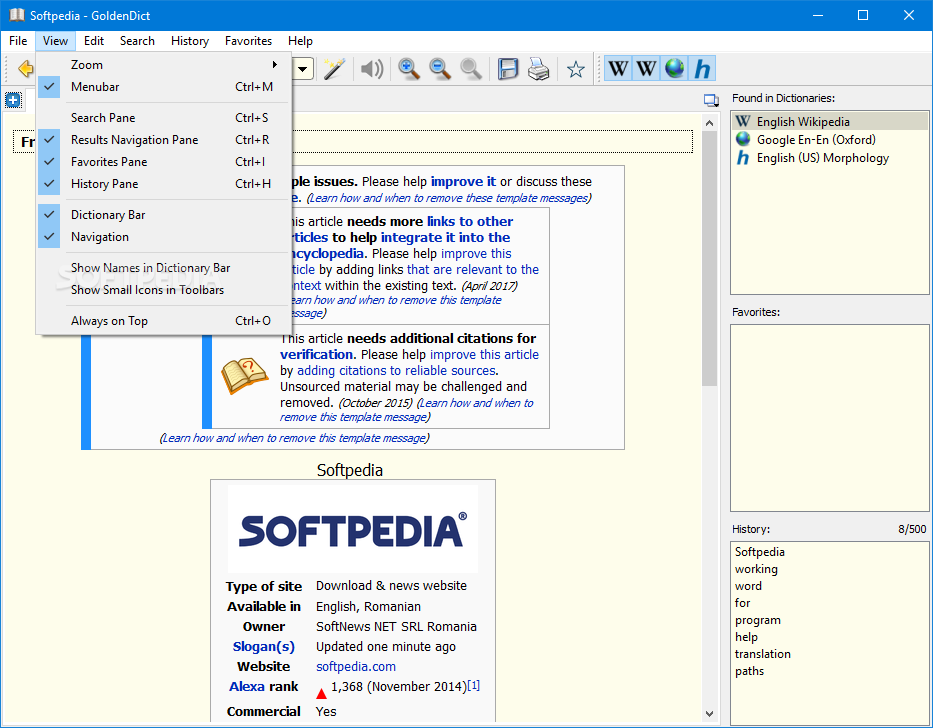Enable Show Names in Dictionary Bar
This screenshot has height=728, width=933.
point(164,268)
